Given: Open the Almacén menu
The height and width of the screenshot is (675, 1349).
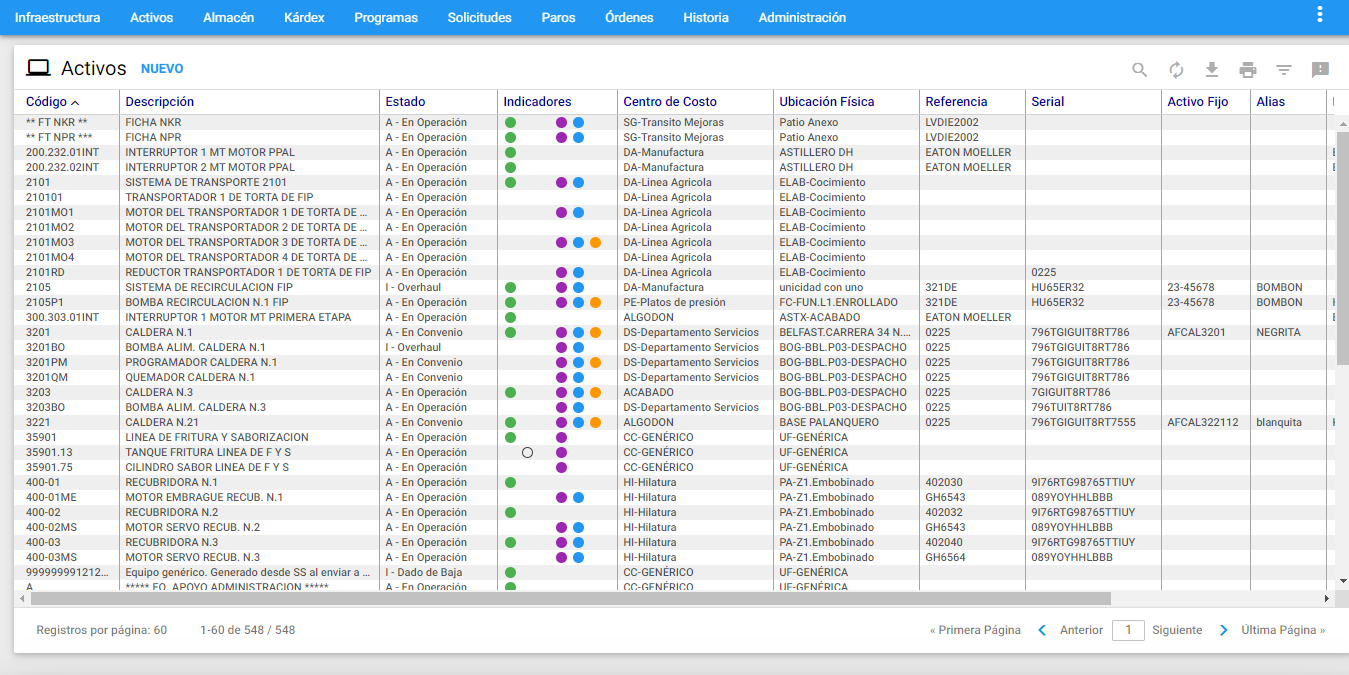Looking at the screenshot, I should (x=228, y=17).
